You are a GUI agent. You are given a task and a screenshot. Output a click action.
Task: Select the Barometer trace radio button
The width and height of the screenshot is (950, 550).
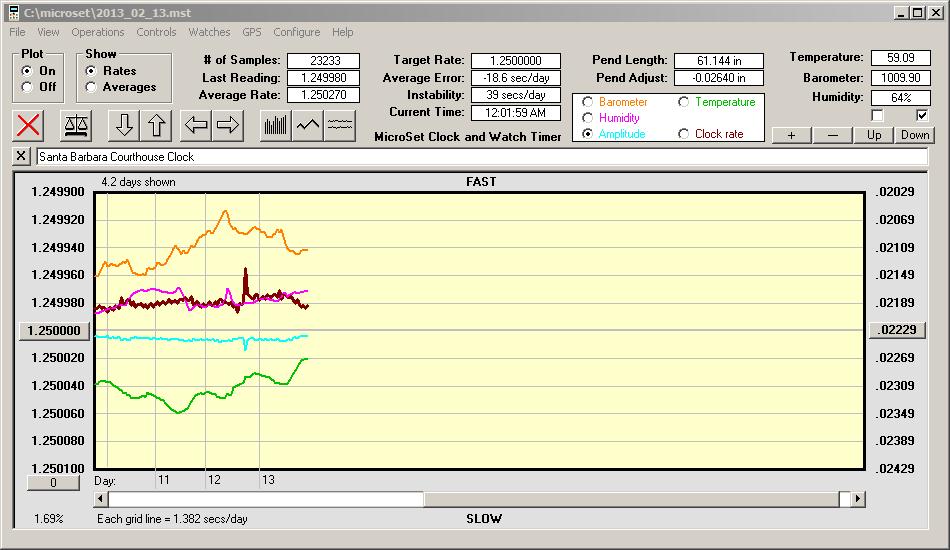587,102
